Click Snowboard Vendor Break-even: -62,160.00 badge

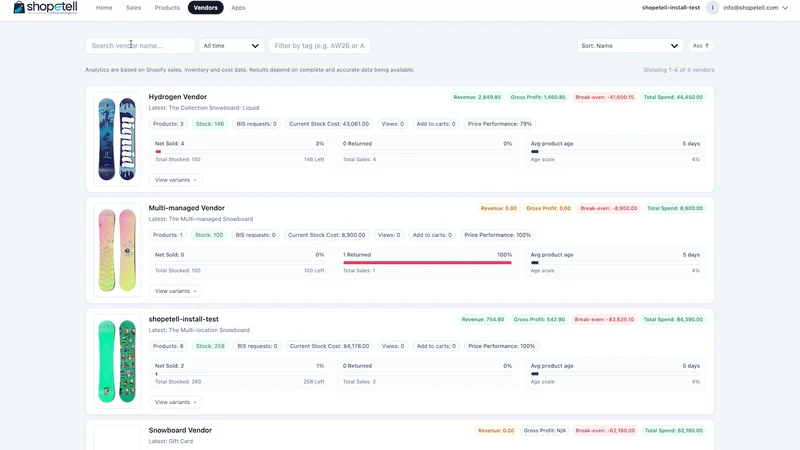point(605,431)
